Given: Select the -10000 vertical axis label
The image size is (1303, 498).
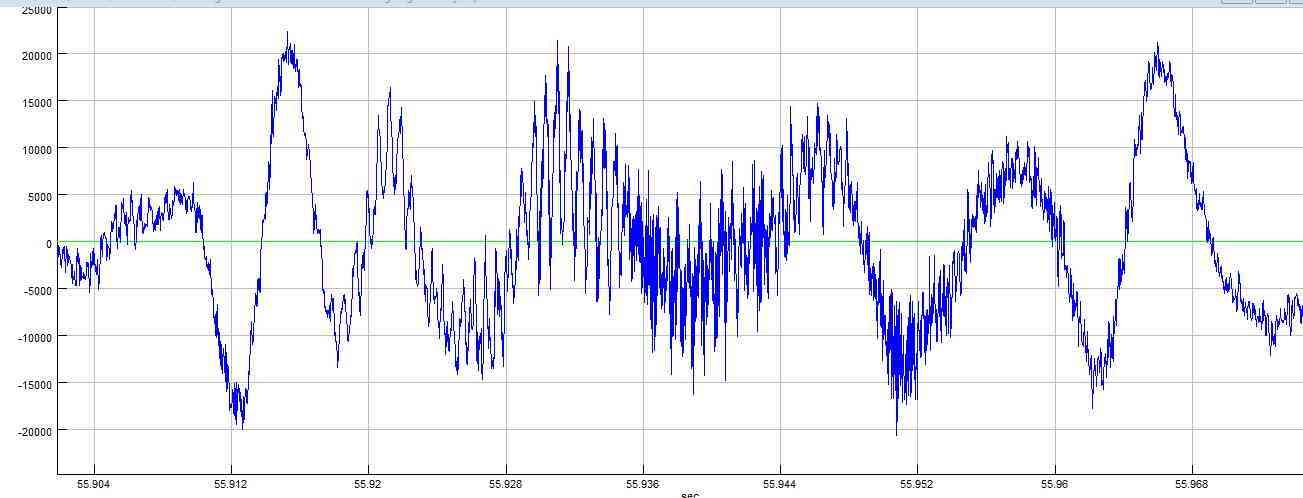Looking at the screenshot, I should (33, 337).
